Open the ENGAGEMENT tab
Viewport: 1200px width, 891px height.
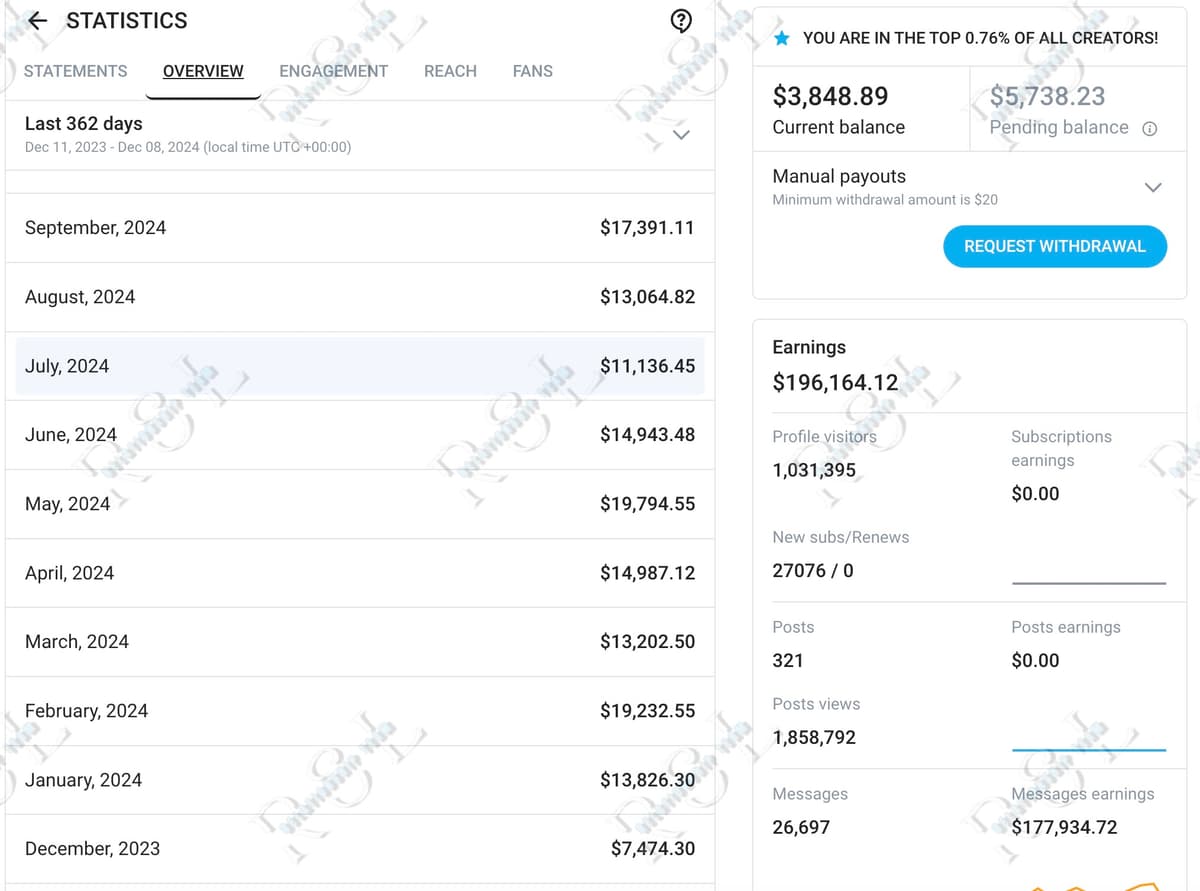pos(333,71)
